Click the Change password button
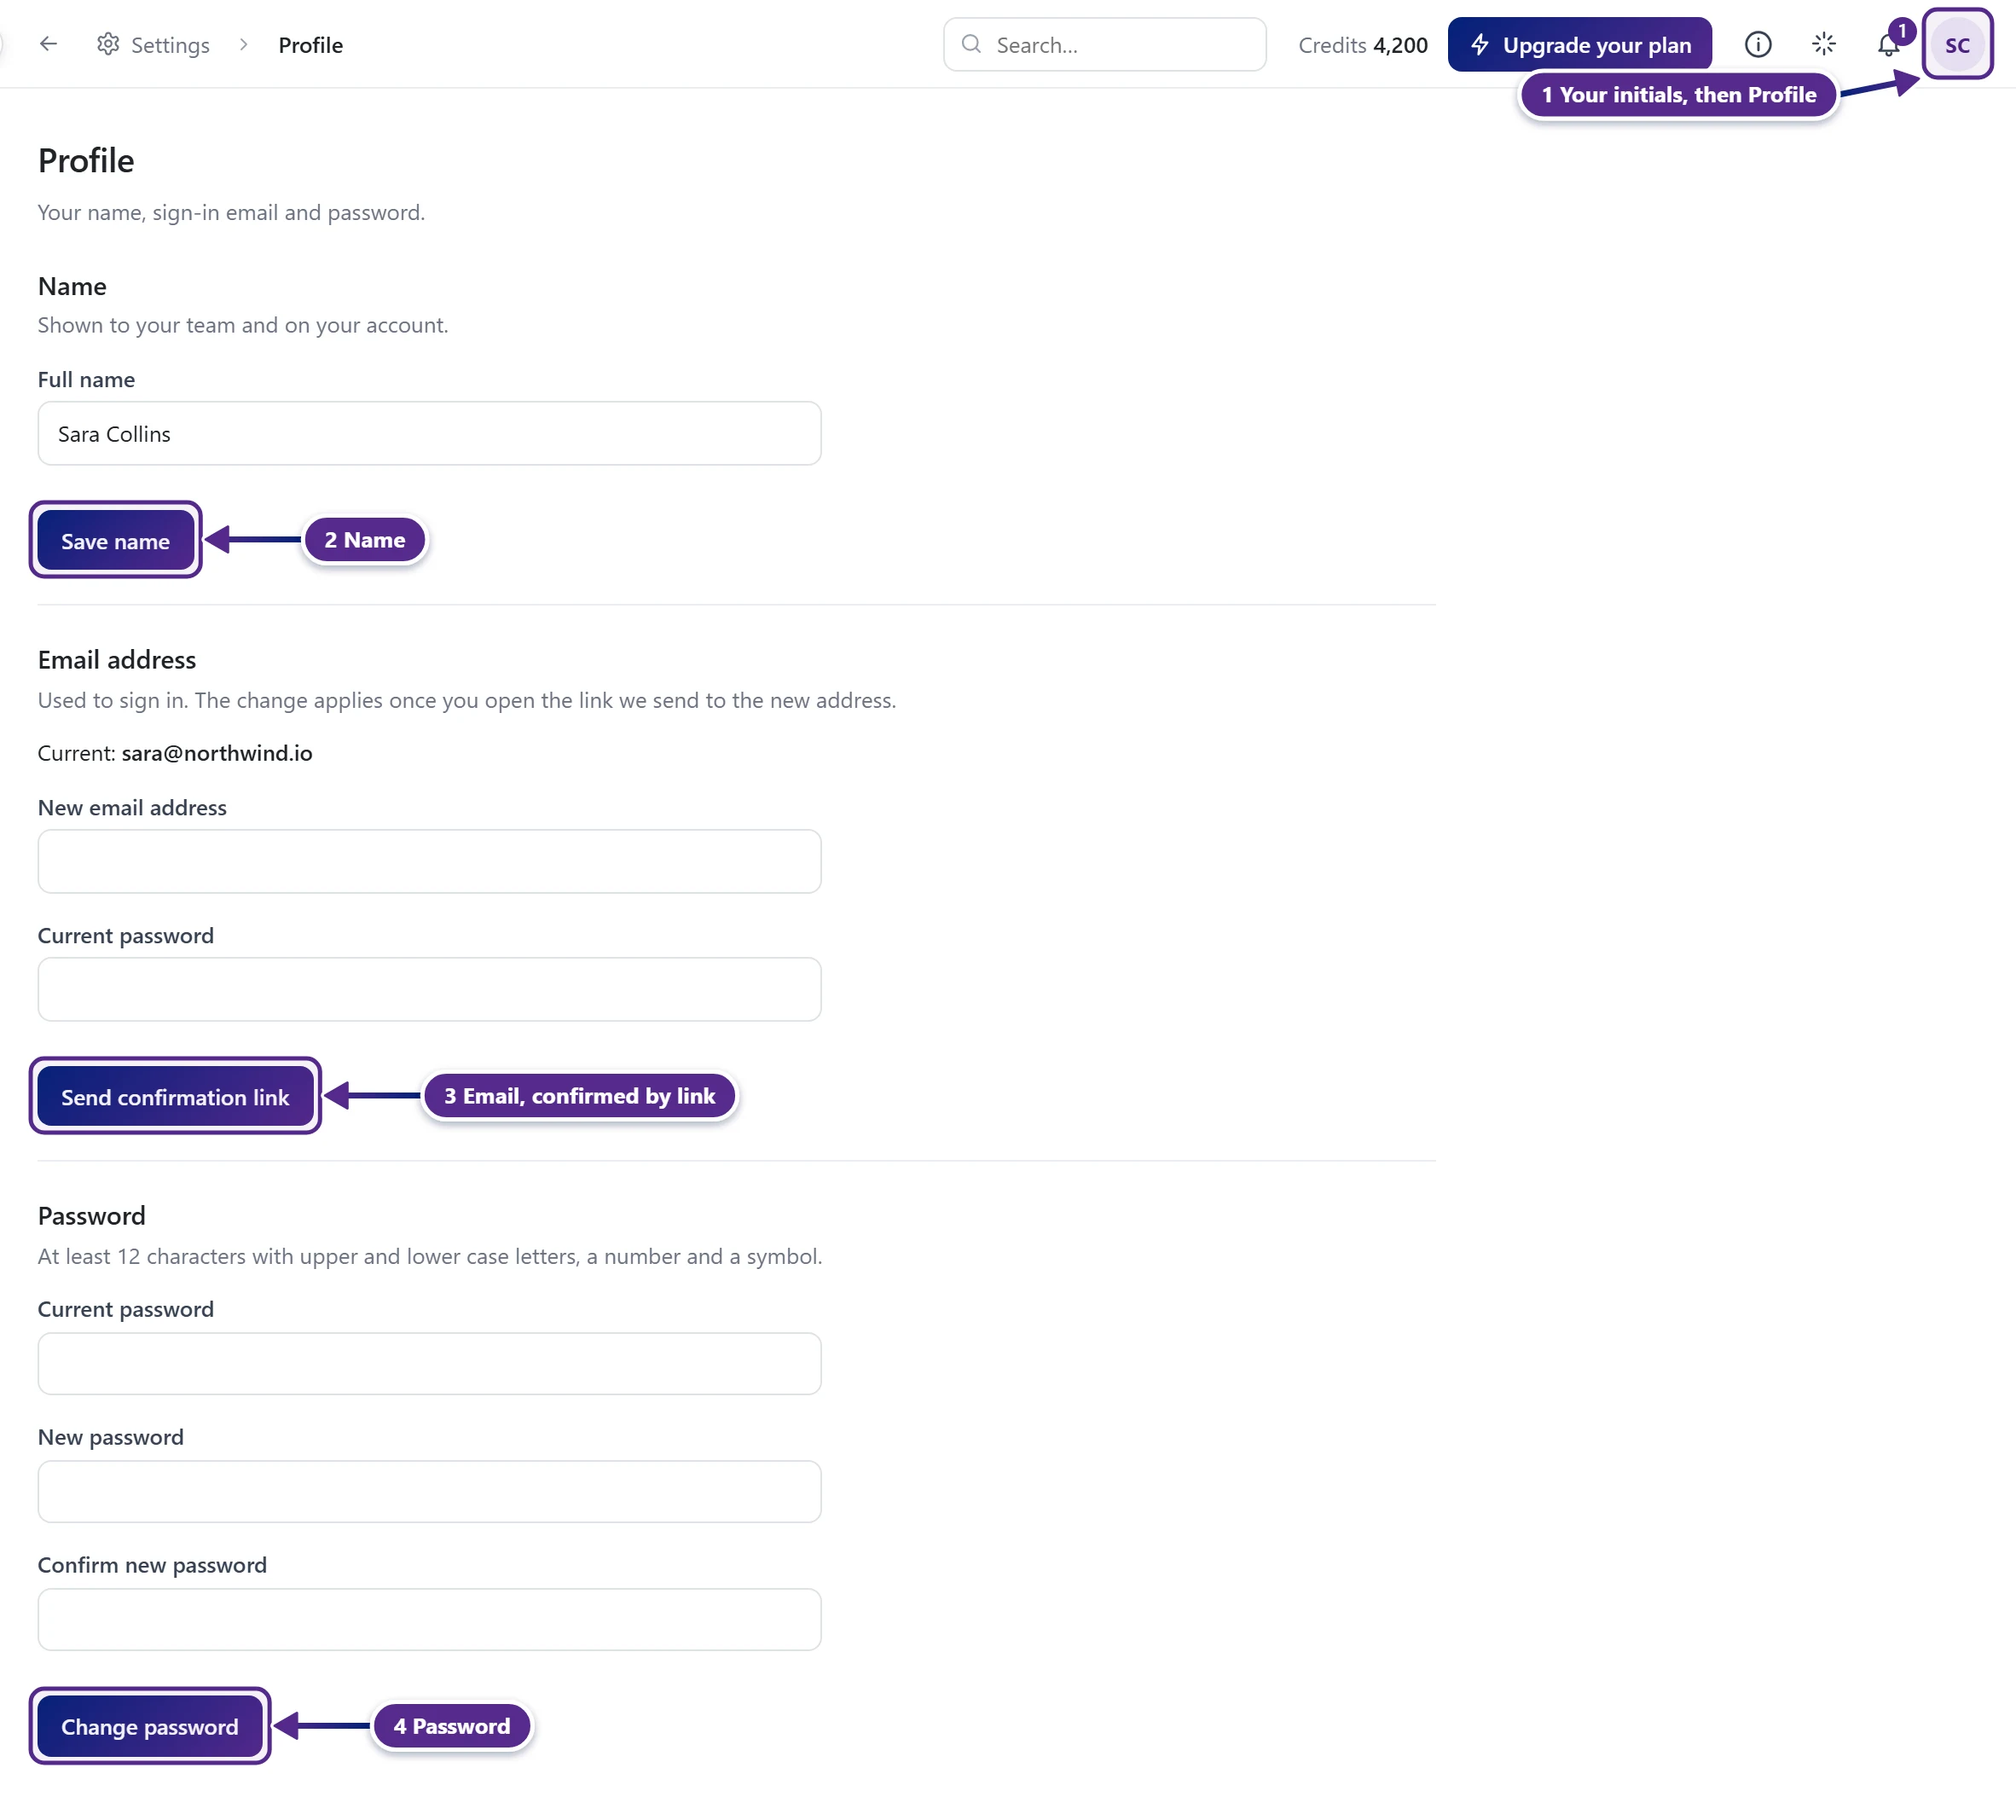 [150, 1726]
